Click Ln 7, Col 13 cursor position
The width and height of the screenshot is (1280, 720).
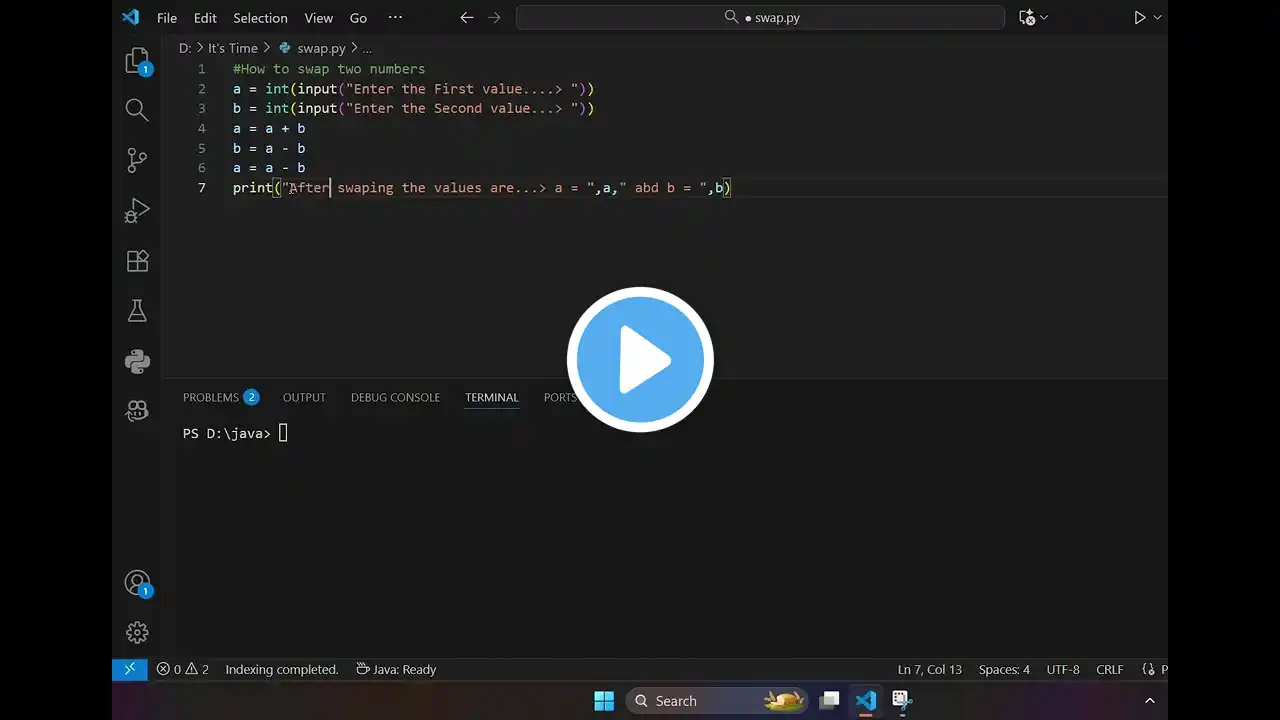click(930, 669)
